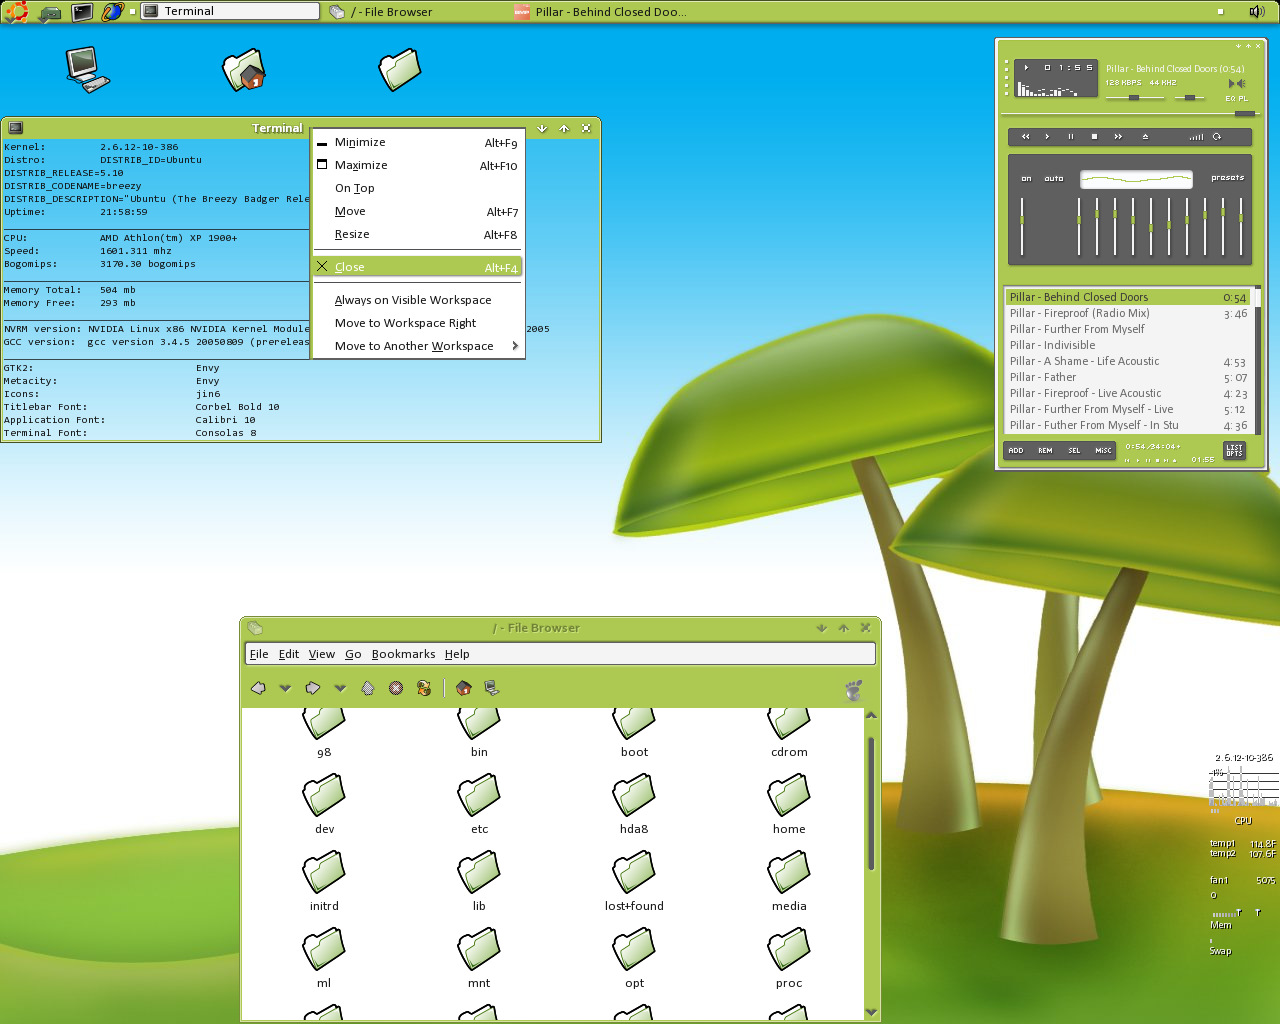Open the Ubuntu main menu icon
The image size is (1280, 1024).
click(x=16, y=12)
